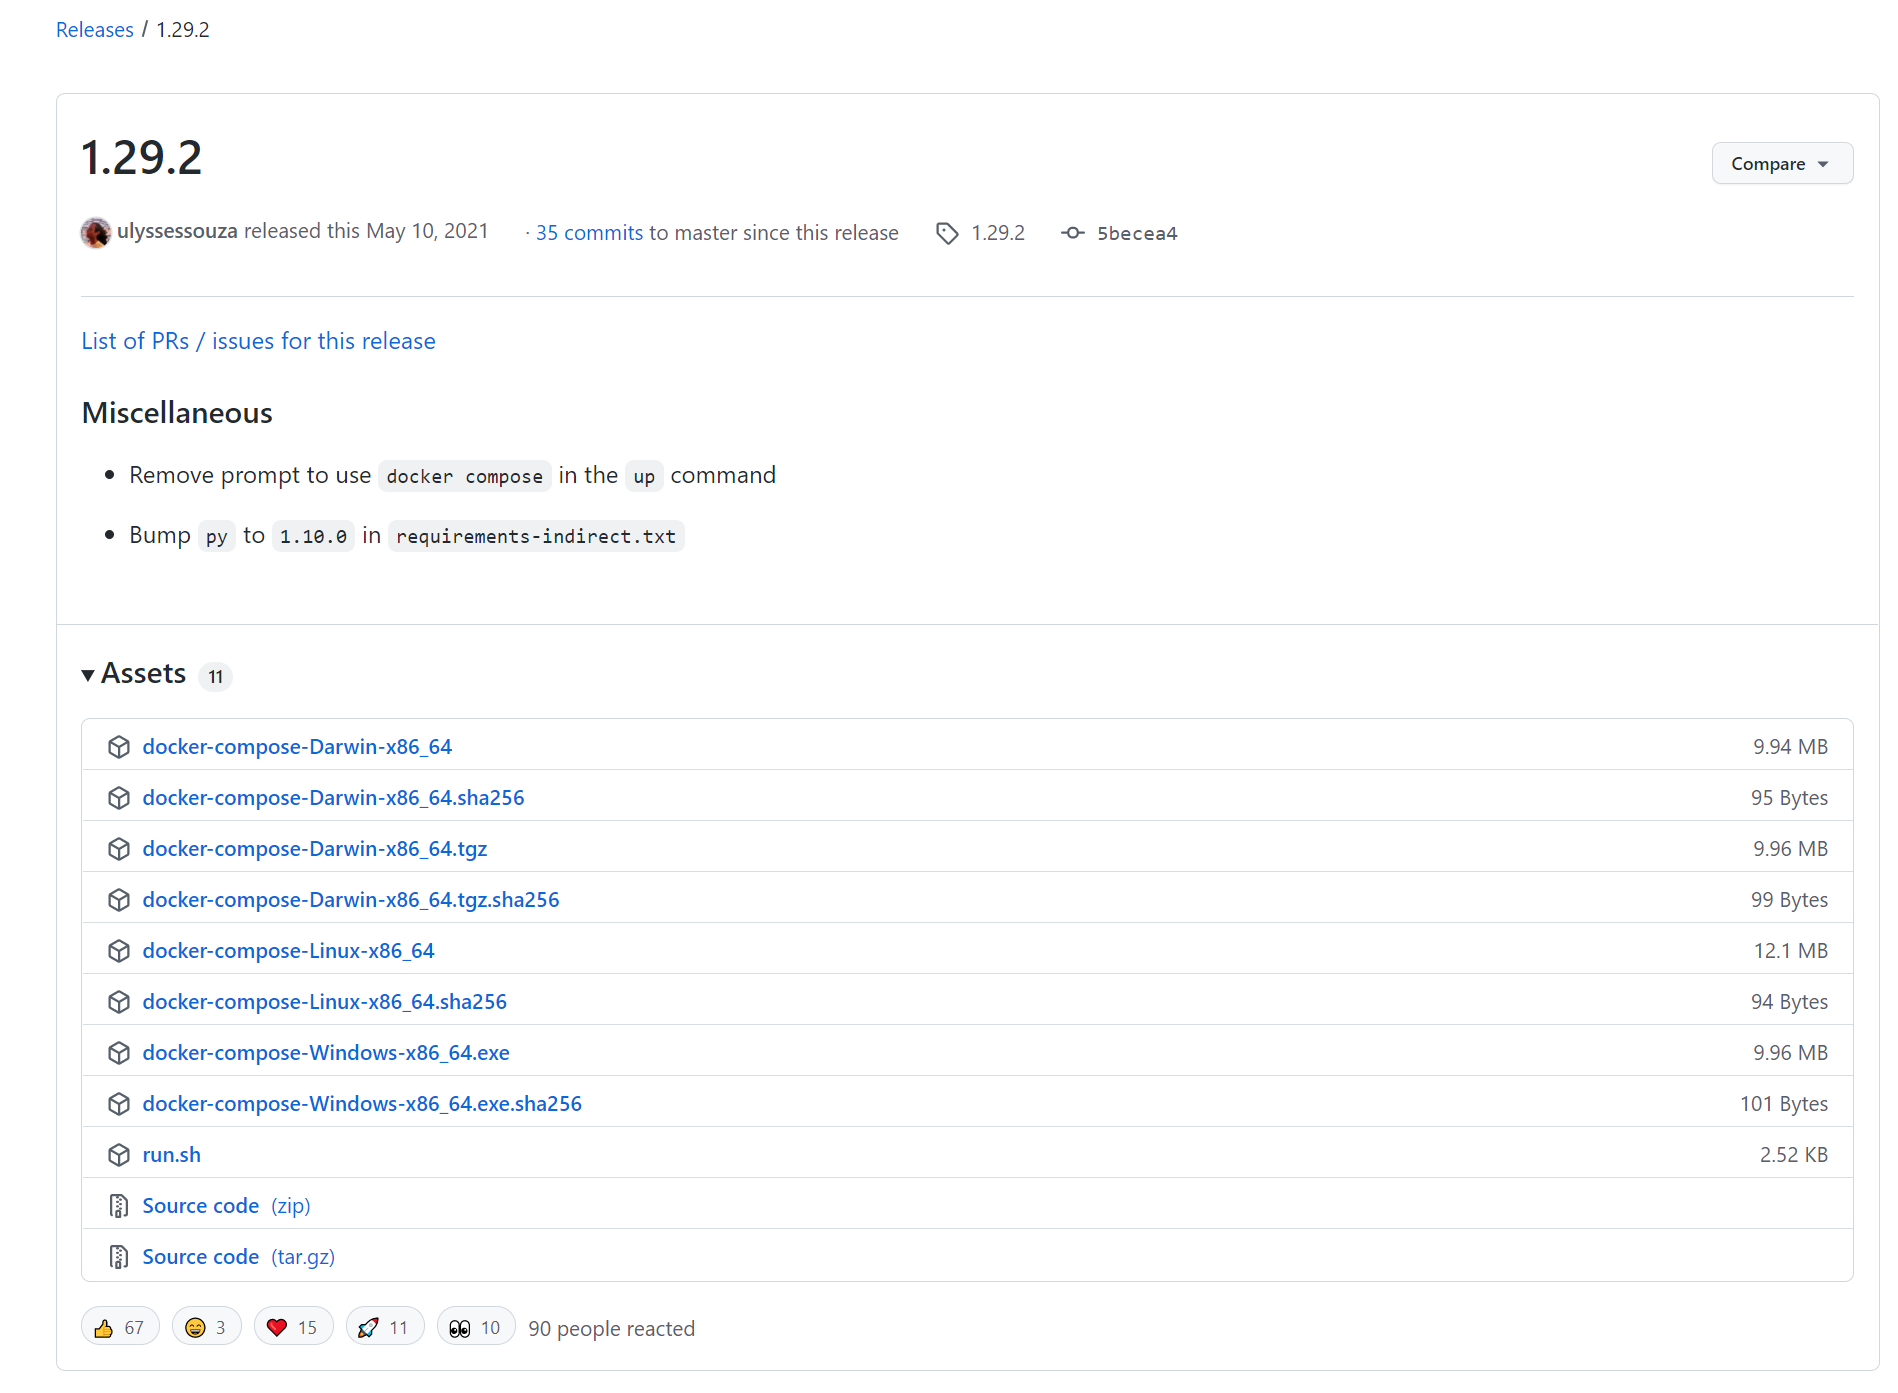Click the 35 commits link
The width and height of the screenshot is (1898, 1393).
tap(589, 232)
